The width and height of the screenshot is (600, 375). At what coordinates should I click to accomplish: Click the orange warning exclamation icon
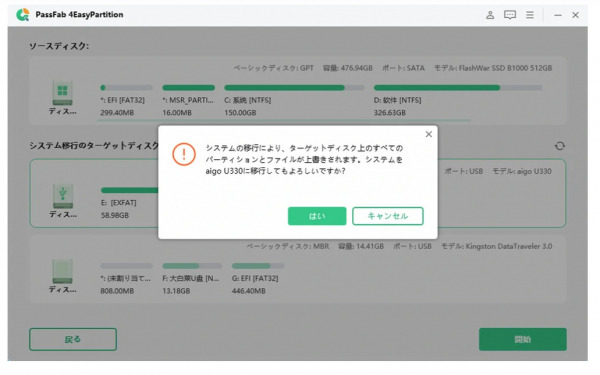tap(184, 154)
